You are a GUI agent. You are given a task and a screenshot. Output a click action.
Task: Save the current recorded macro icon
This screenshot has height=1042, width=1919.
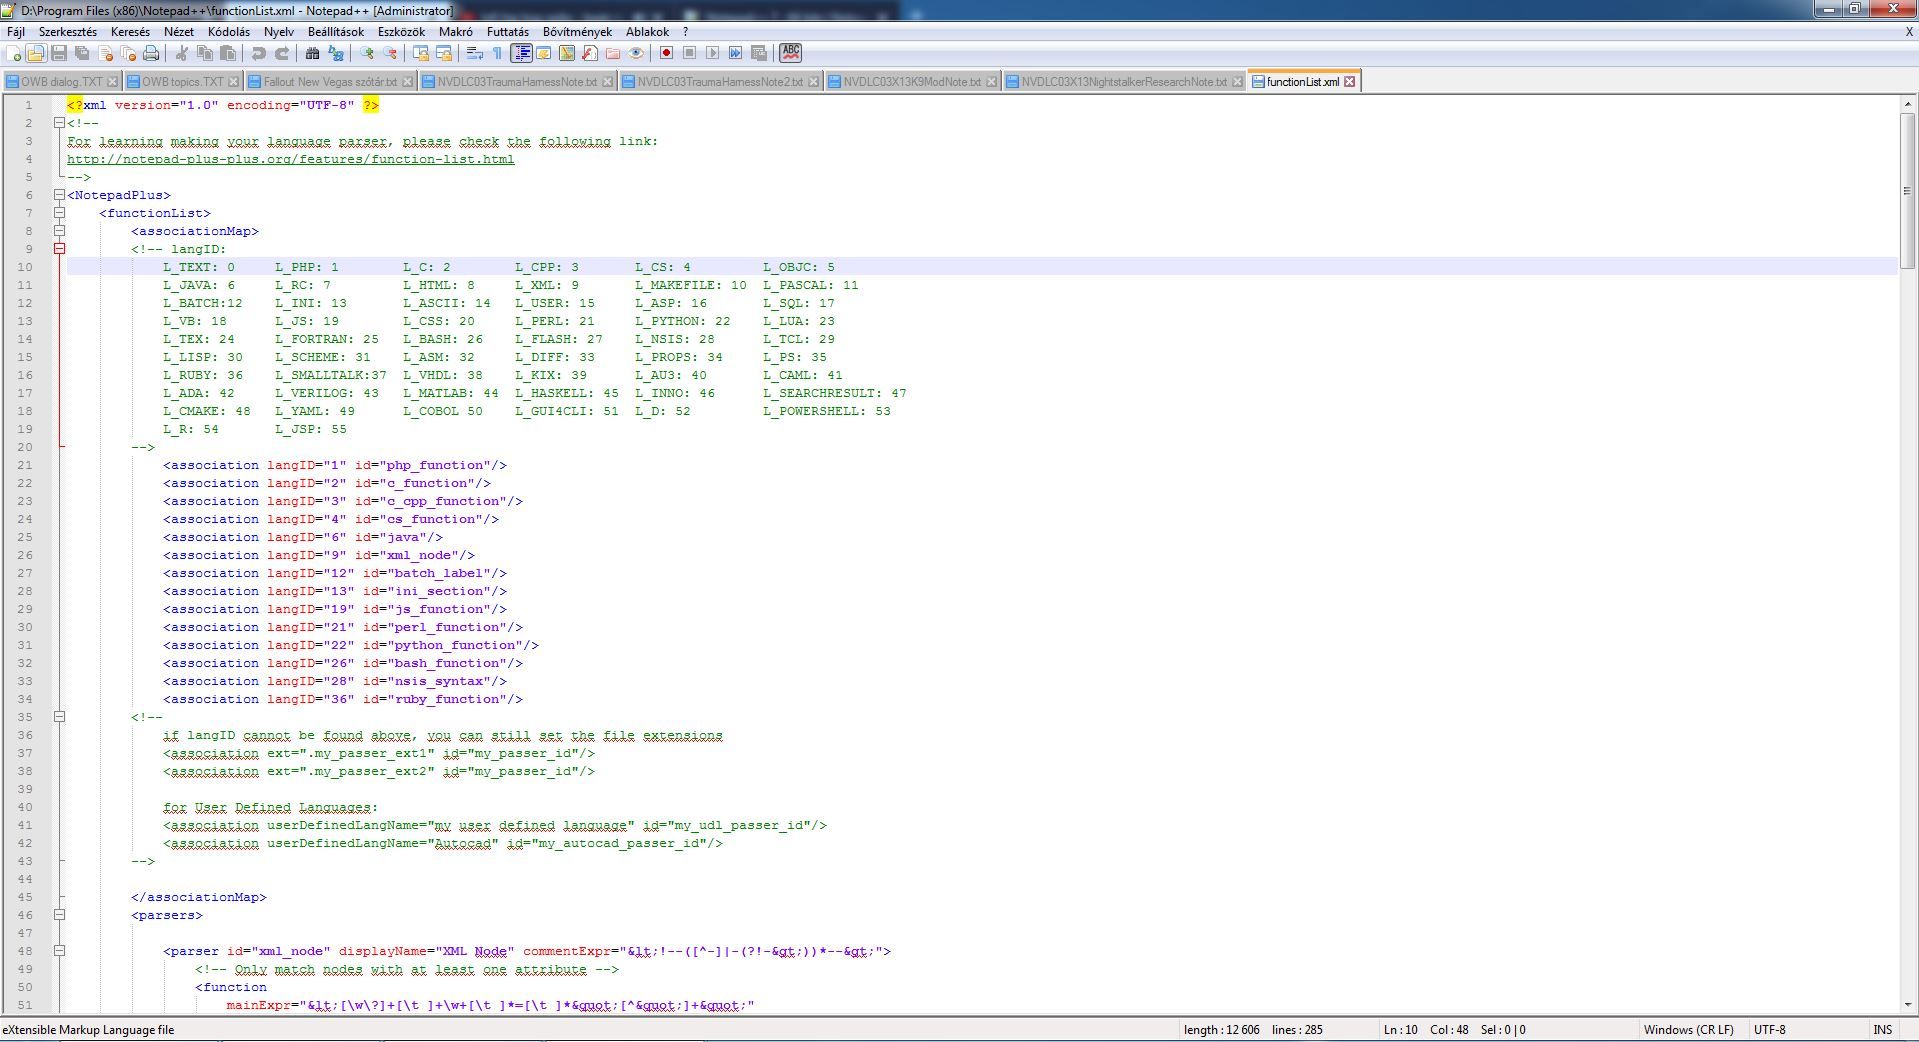click(x=759, y=53)
